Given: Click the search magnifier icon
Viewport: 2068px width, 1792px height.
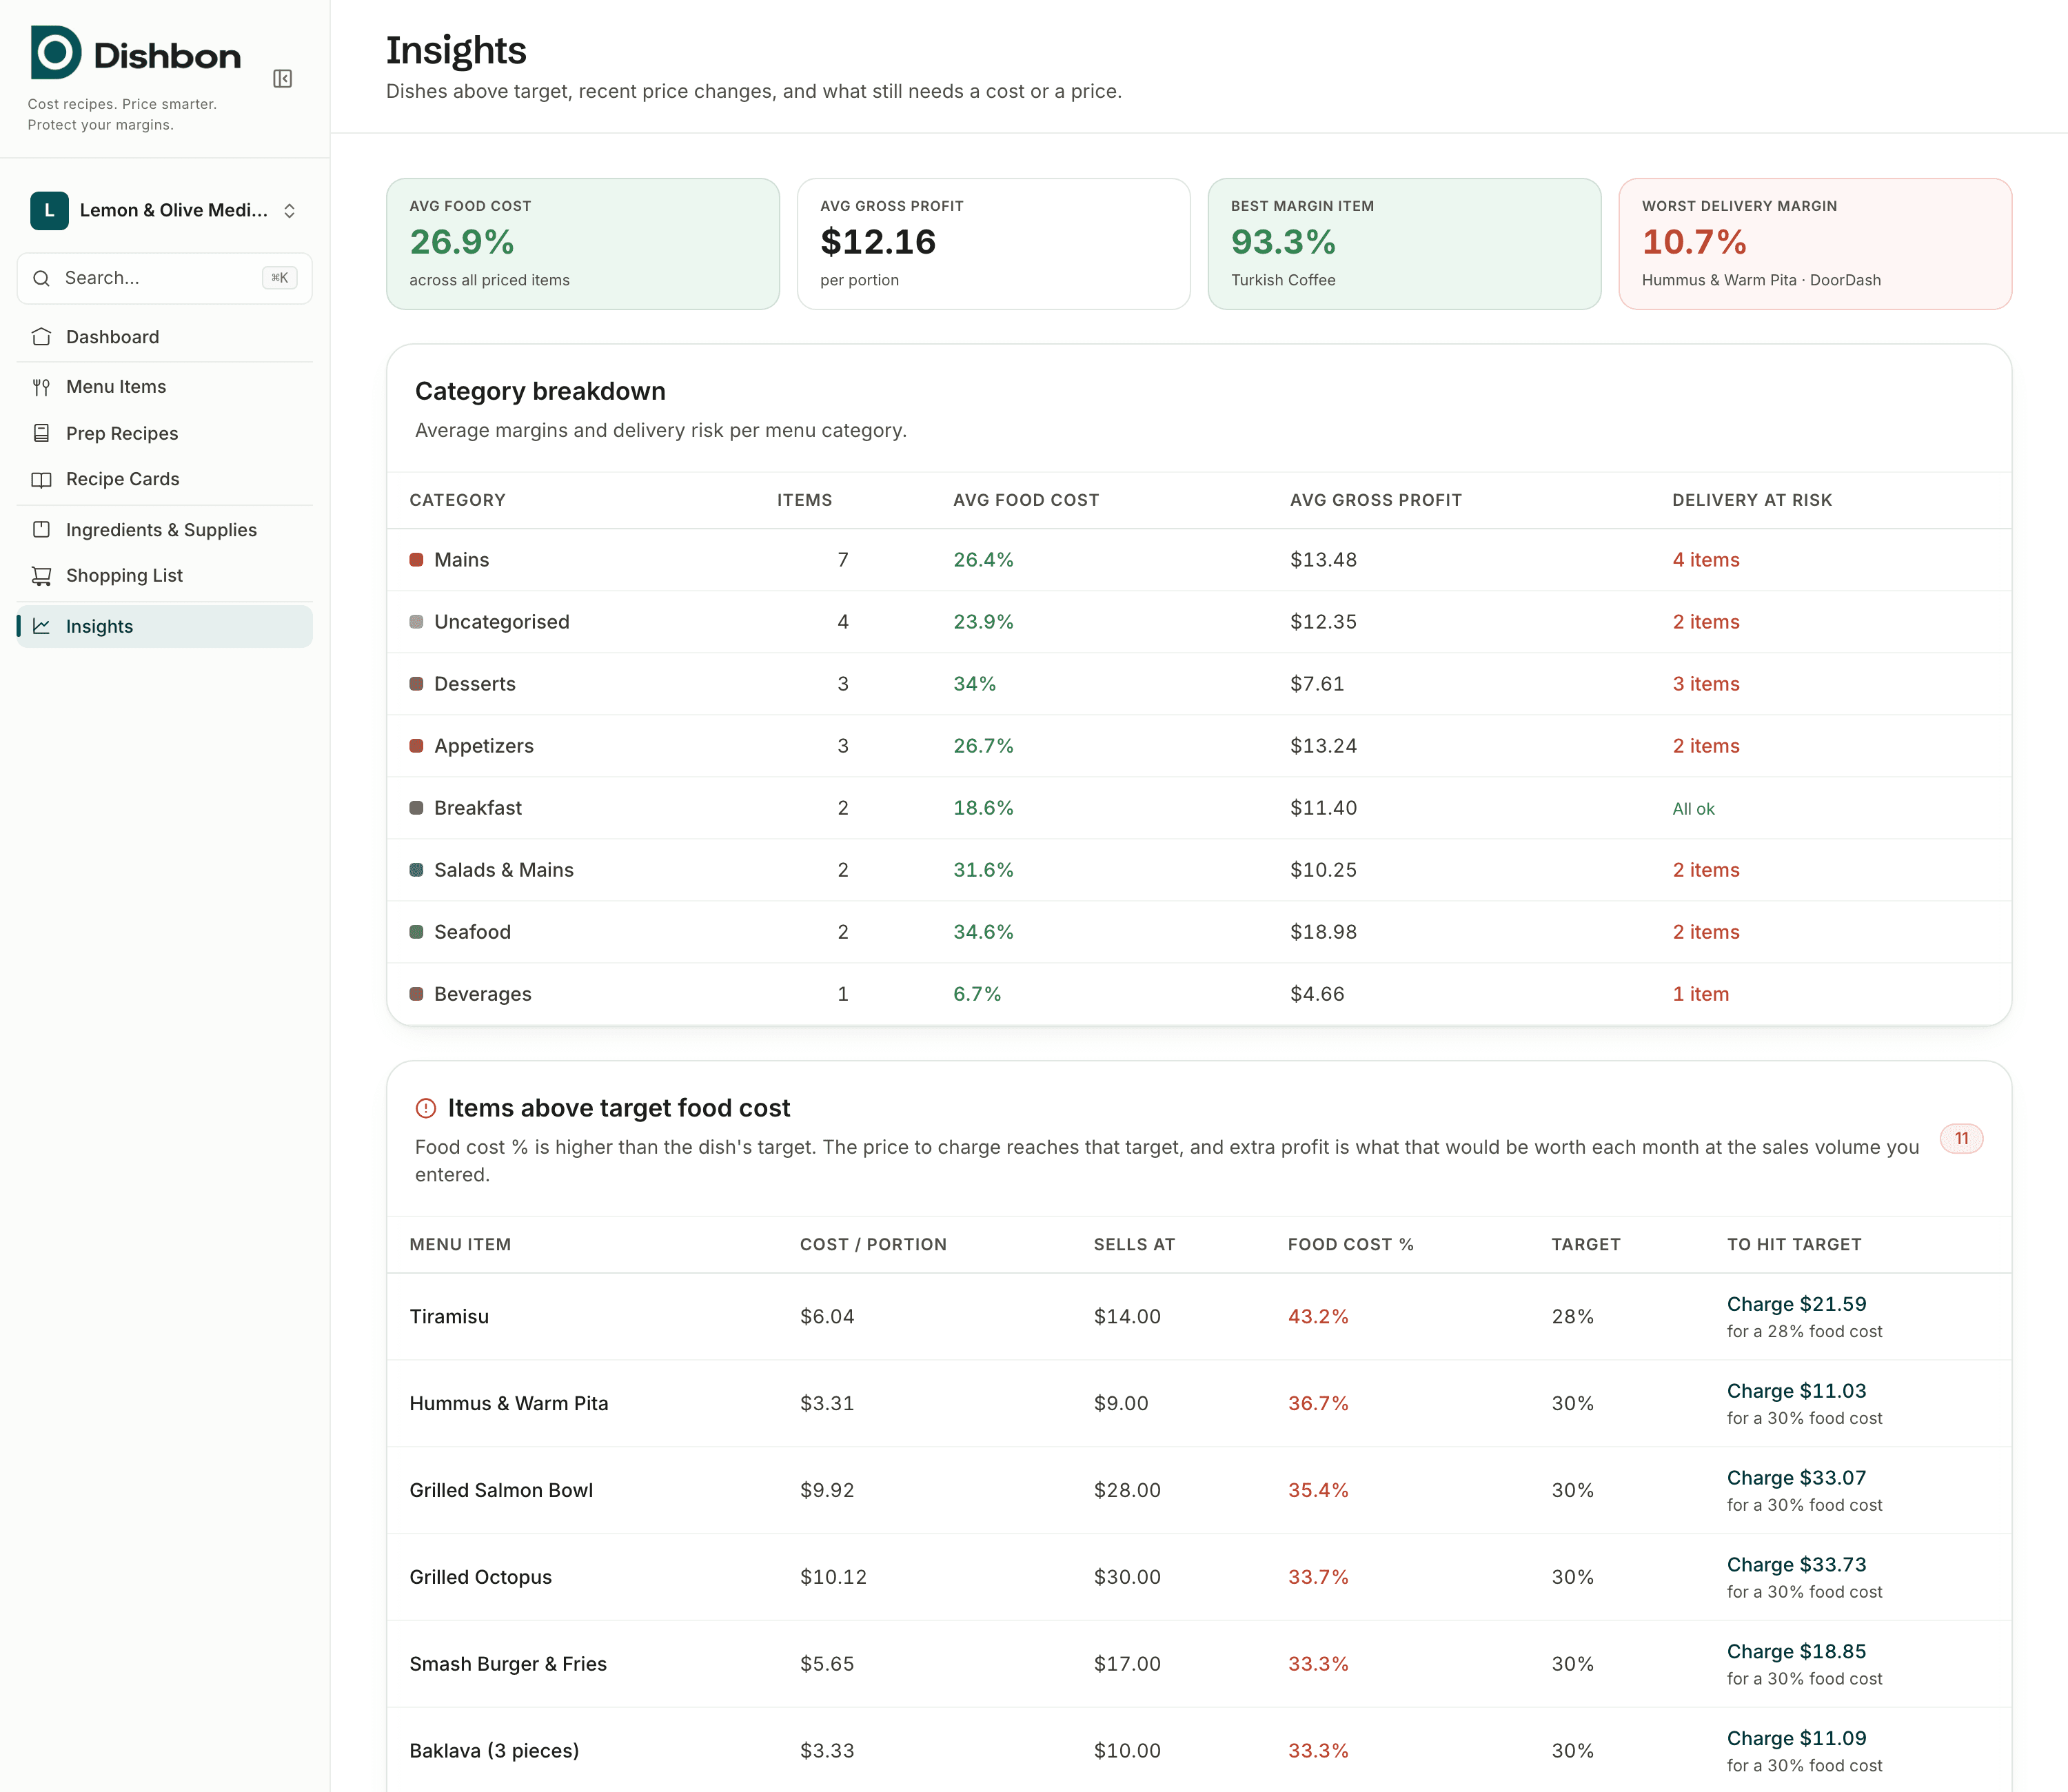Looking at the screenshot, I should pos(41,278).
